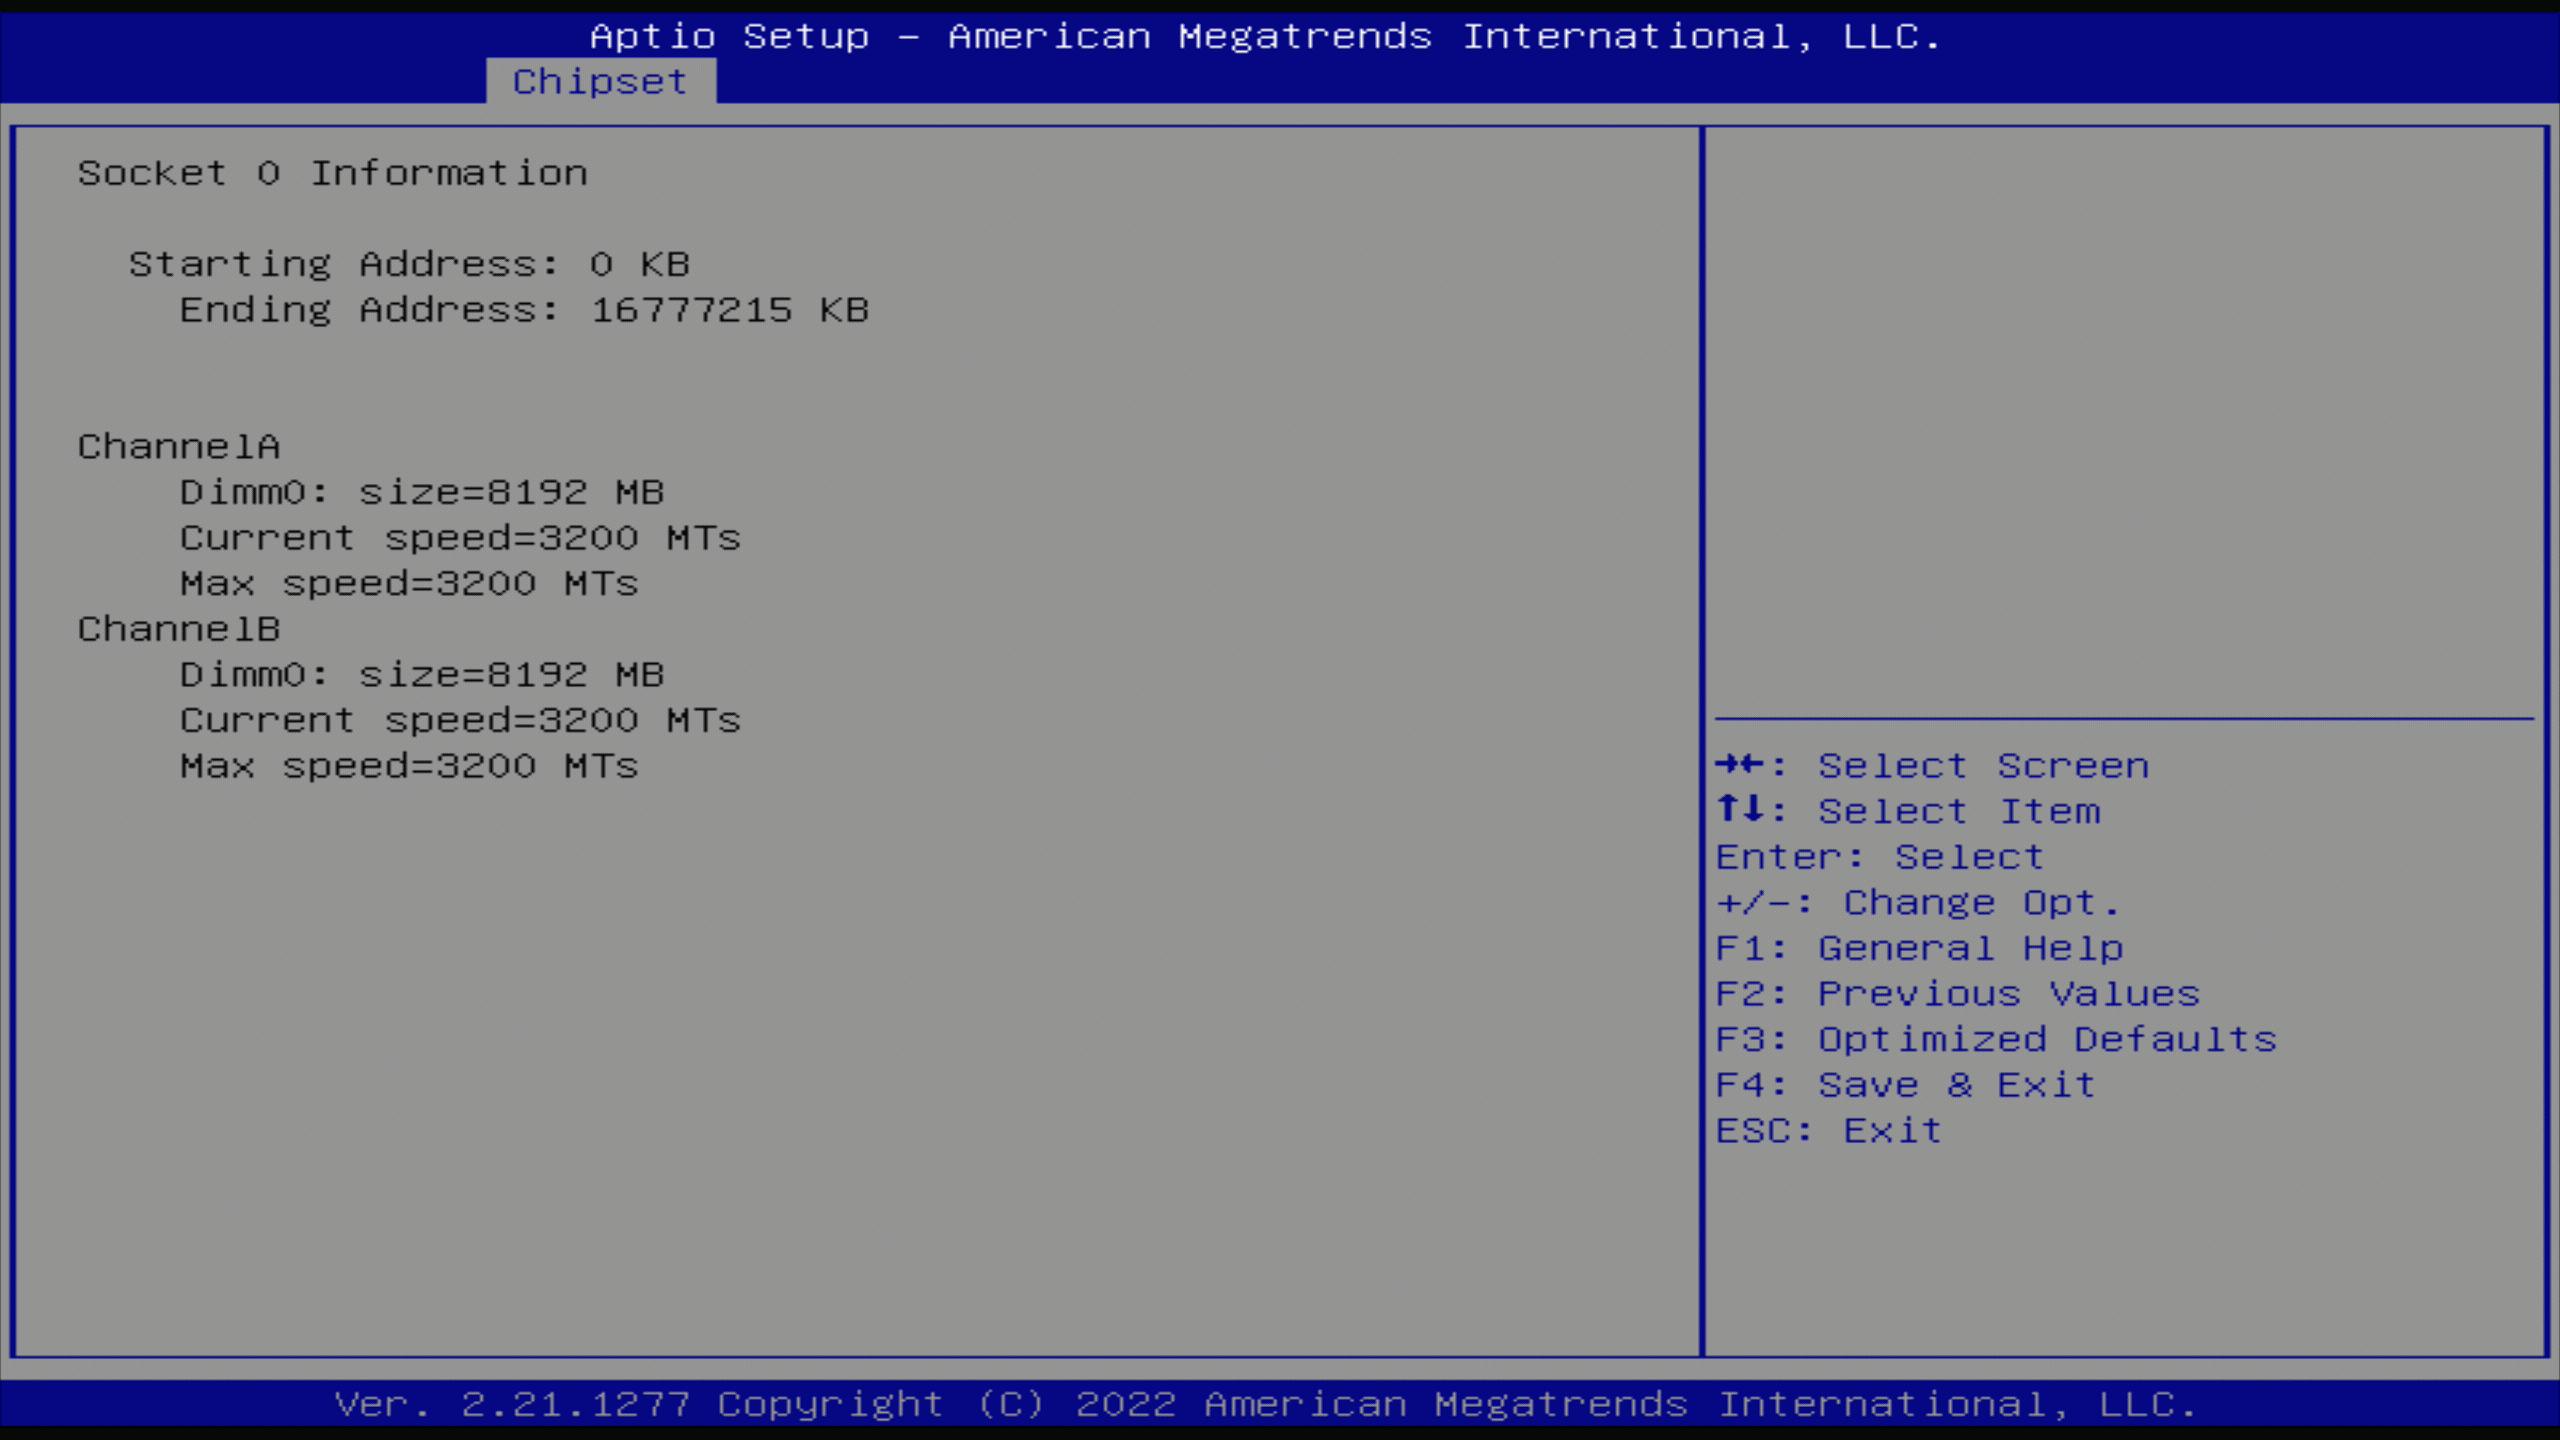Click the up-down arrows Select Item icon
The image size is (2560, 1440).
pos(1740,809)
